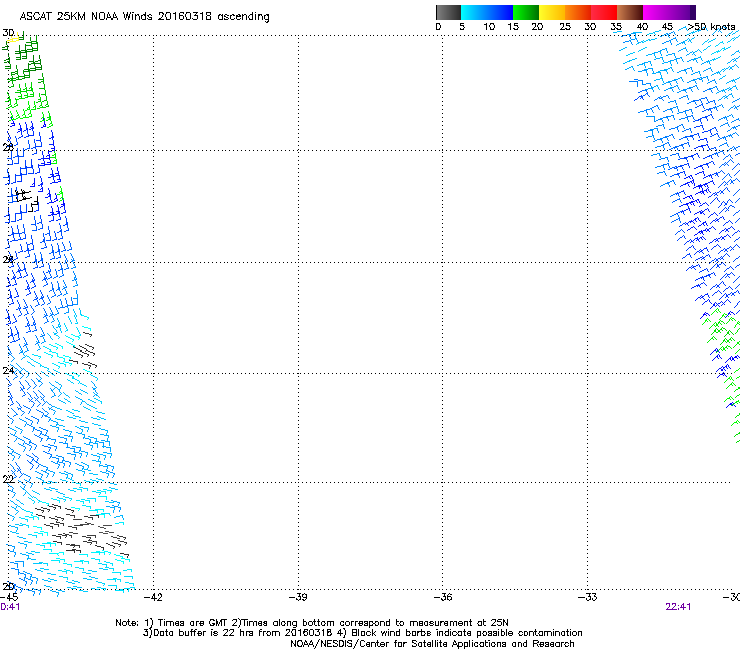Click the '-36' longitude axis label
This screenshot has width=740, height=650.
[x=443, y=597]
